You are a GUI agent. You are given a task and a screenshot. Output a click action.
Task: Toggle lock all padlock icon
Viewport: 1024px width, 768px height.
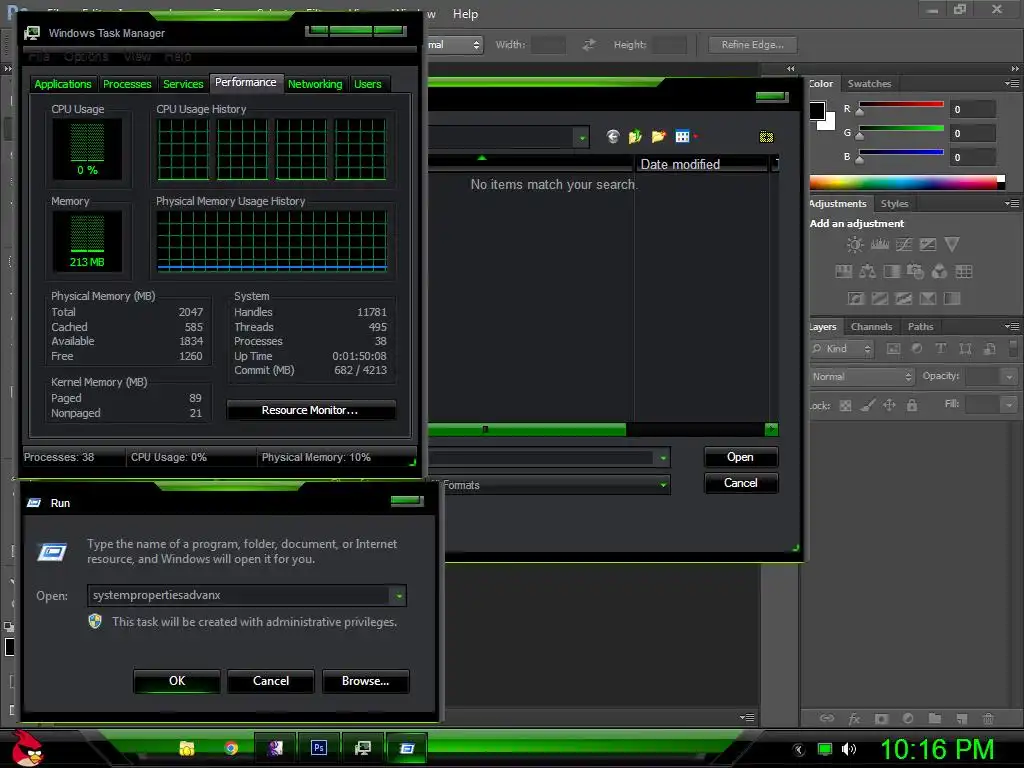tap(912, 406)
